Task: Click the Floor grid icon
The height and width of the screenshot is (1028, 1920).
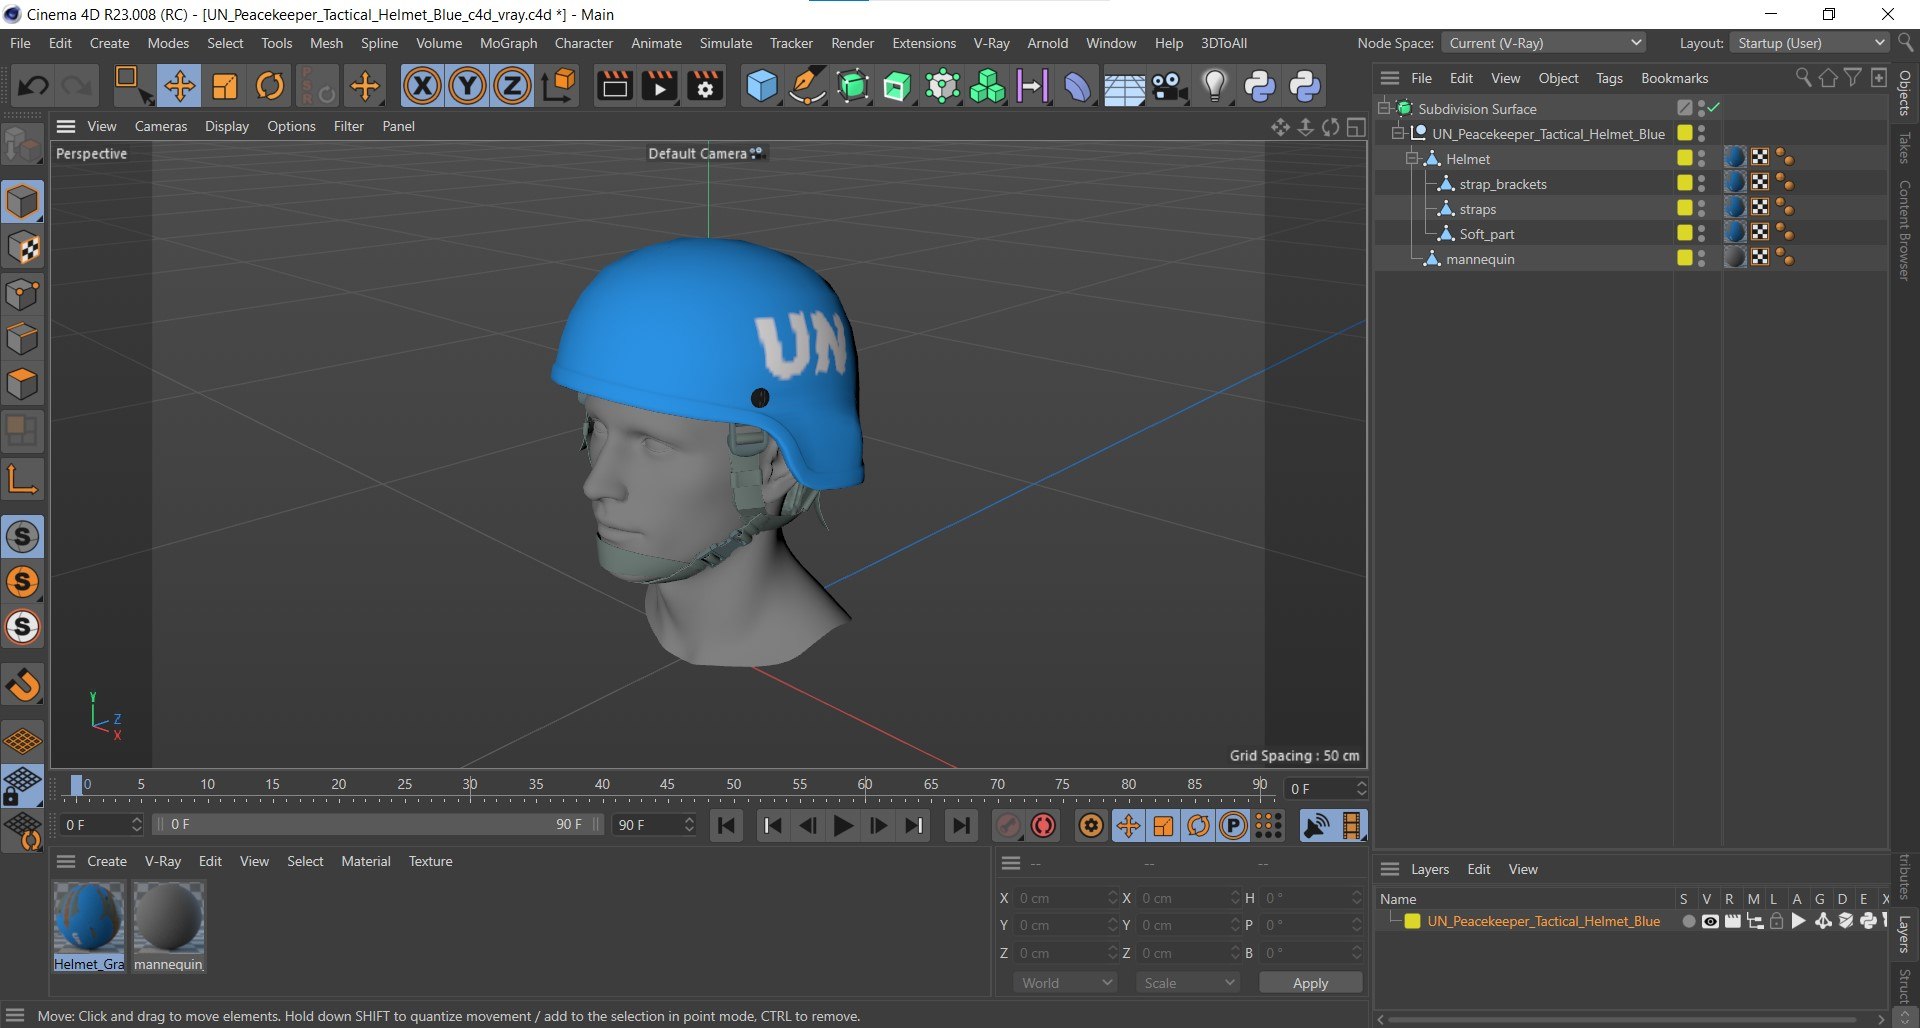Action: 1123,88
